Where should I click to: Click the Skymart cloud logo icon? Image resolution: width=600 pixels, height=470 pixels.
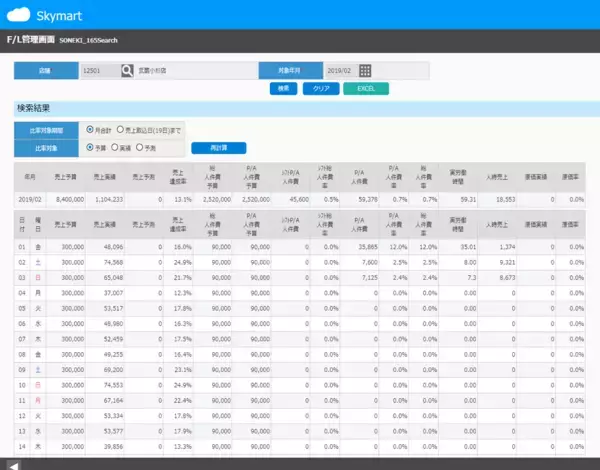(x=21, y=15)
